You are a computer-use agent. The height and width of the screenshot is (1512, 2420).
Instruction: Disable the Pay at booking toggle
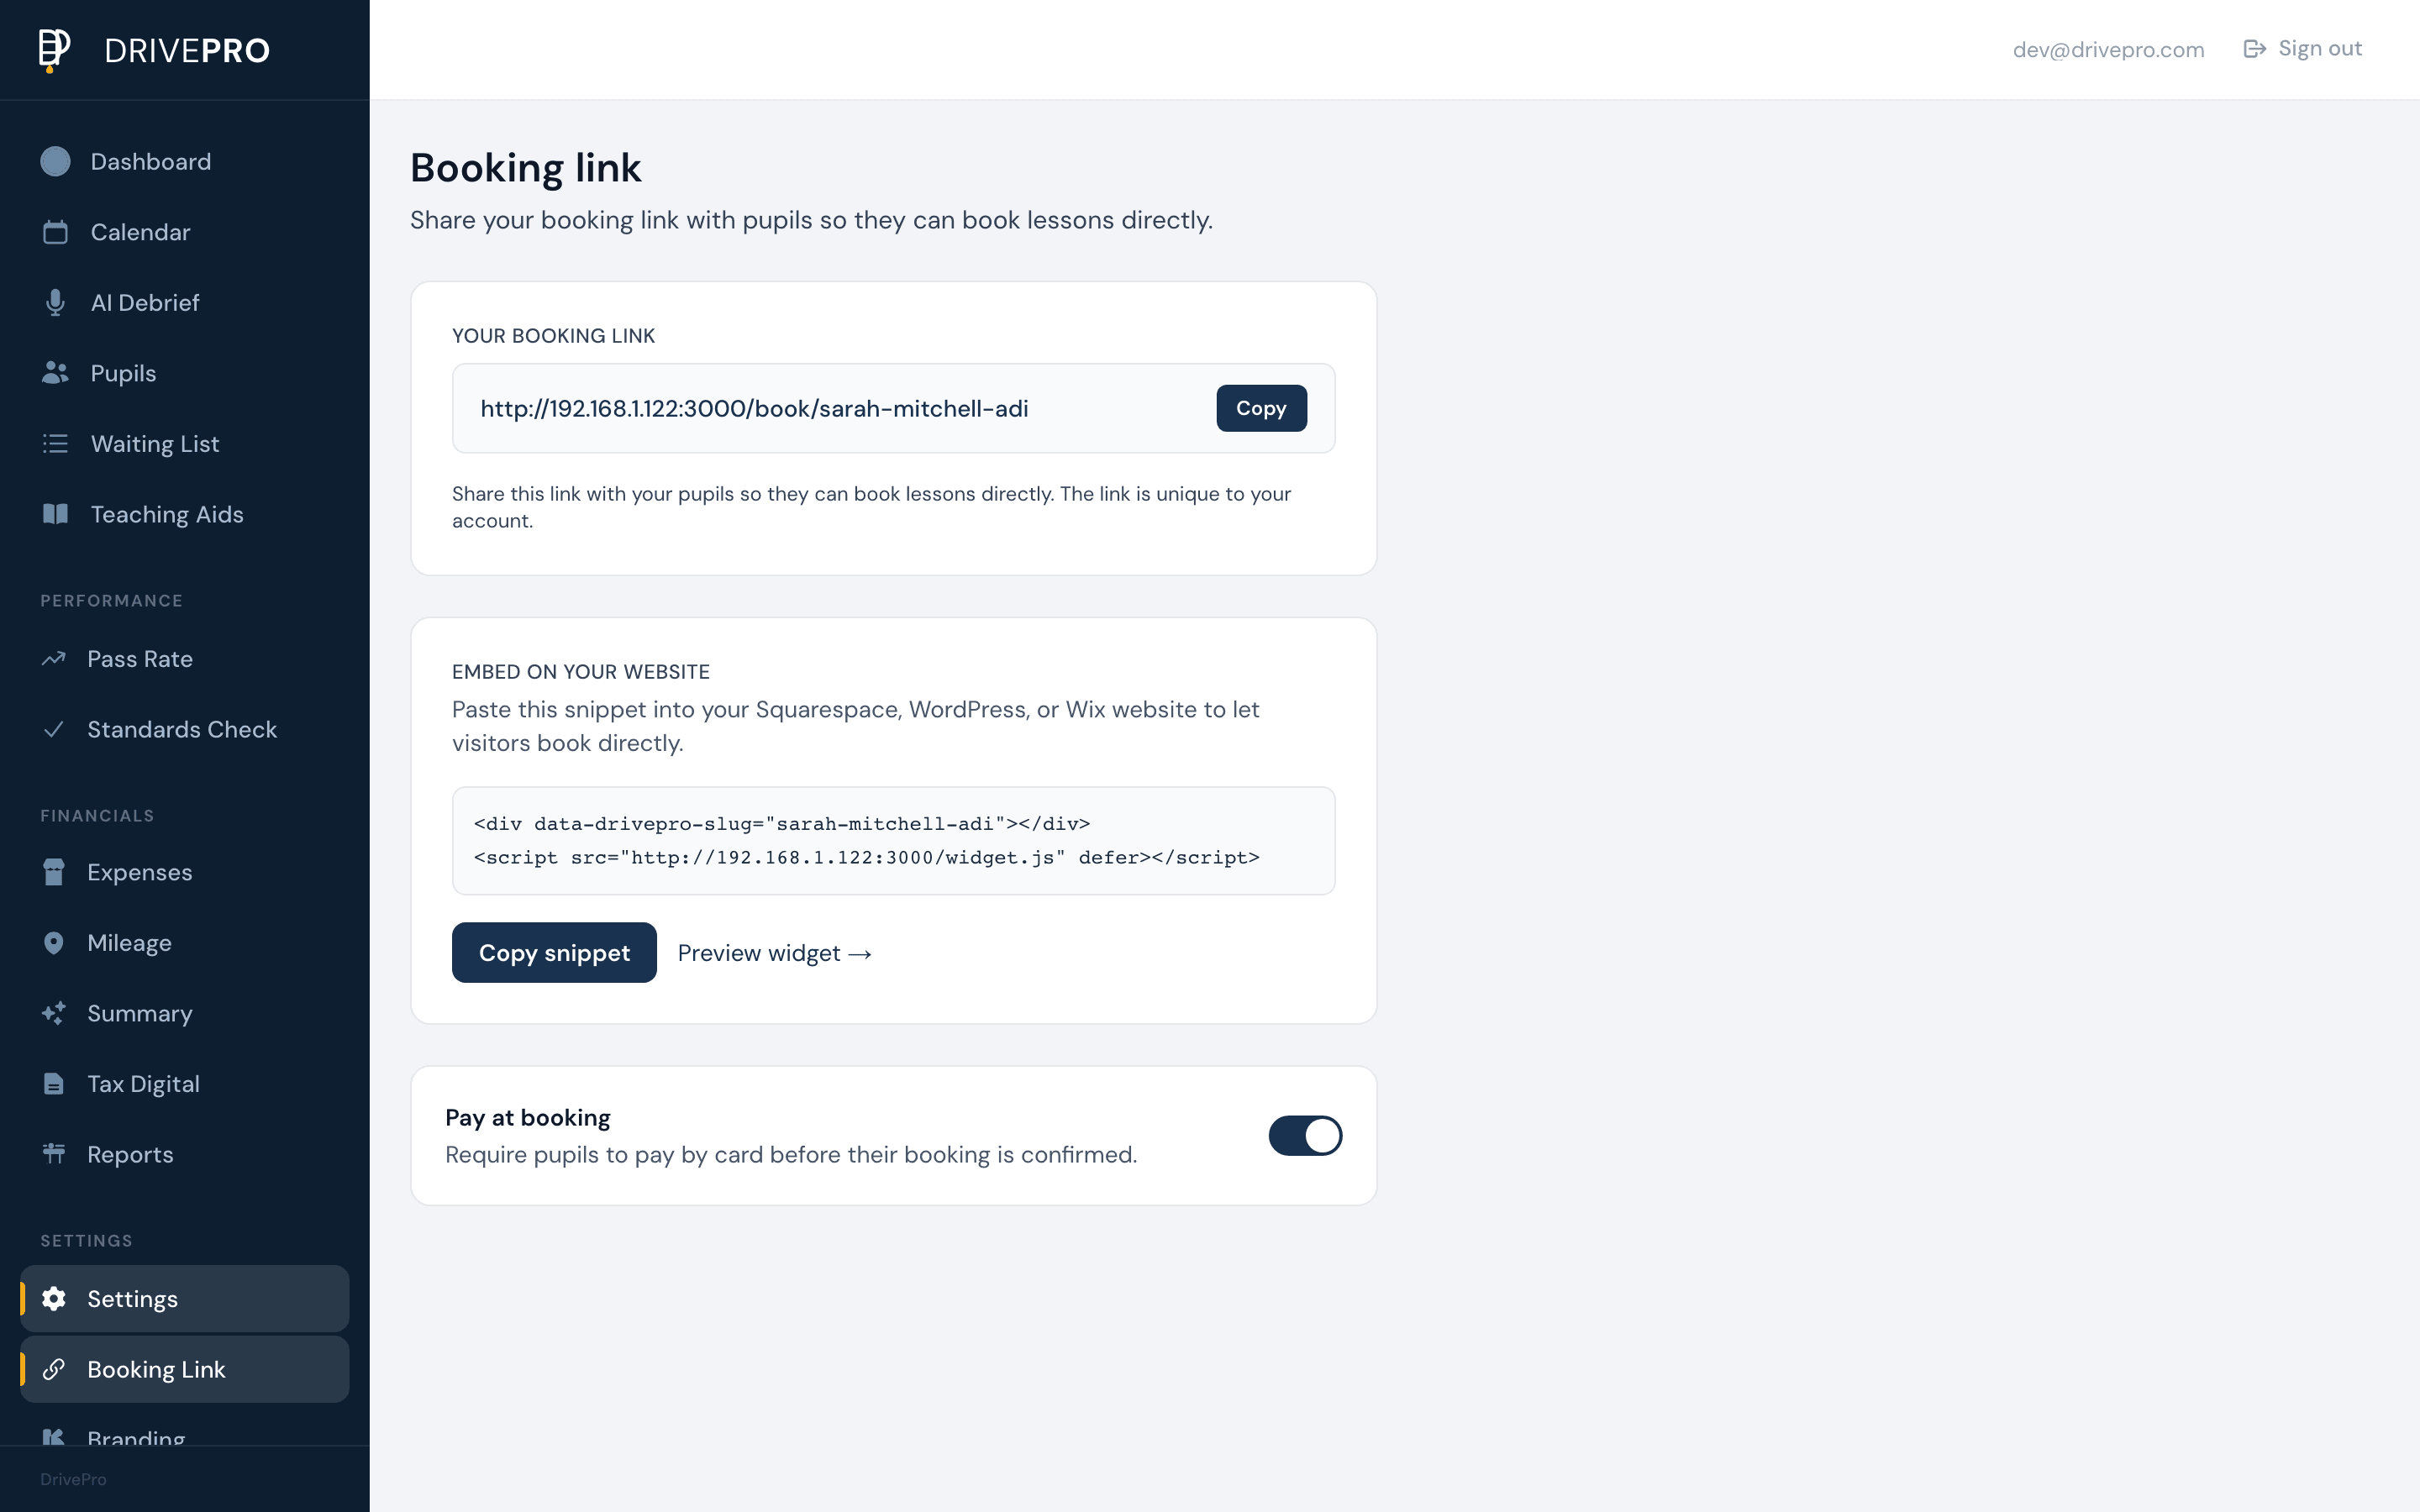pyautogui.click(x=1305, y=1135)
